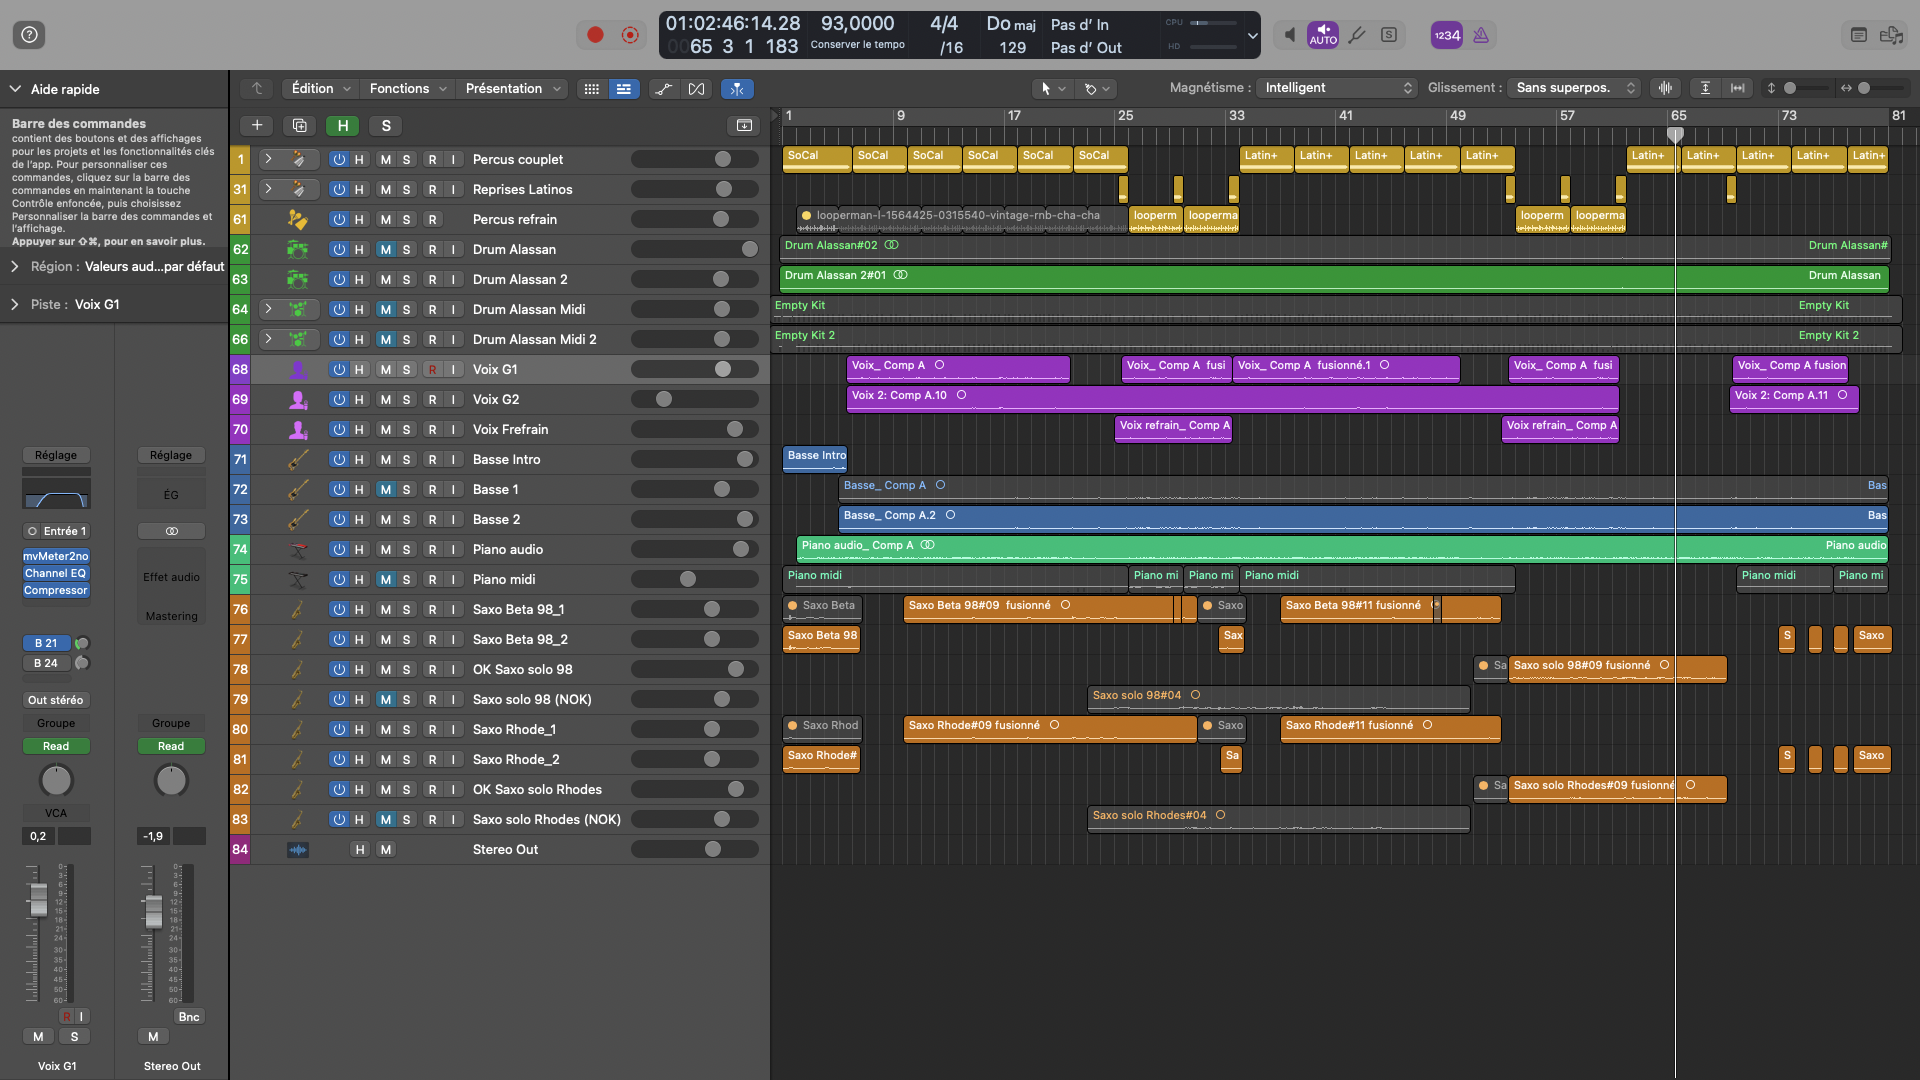Activate the count-in 1234 icon

point(1445,34)
